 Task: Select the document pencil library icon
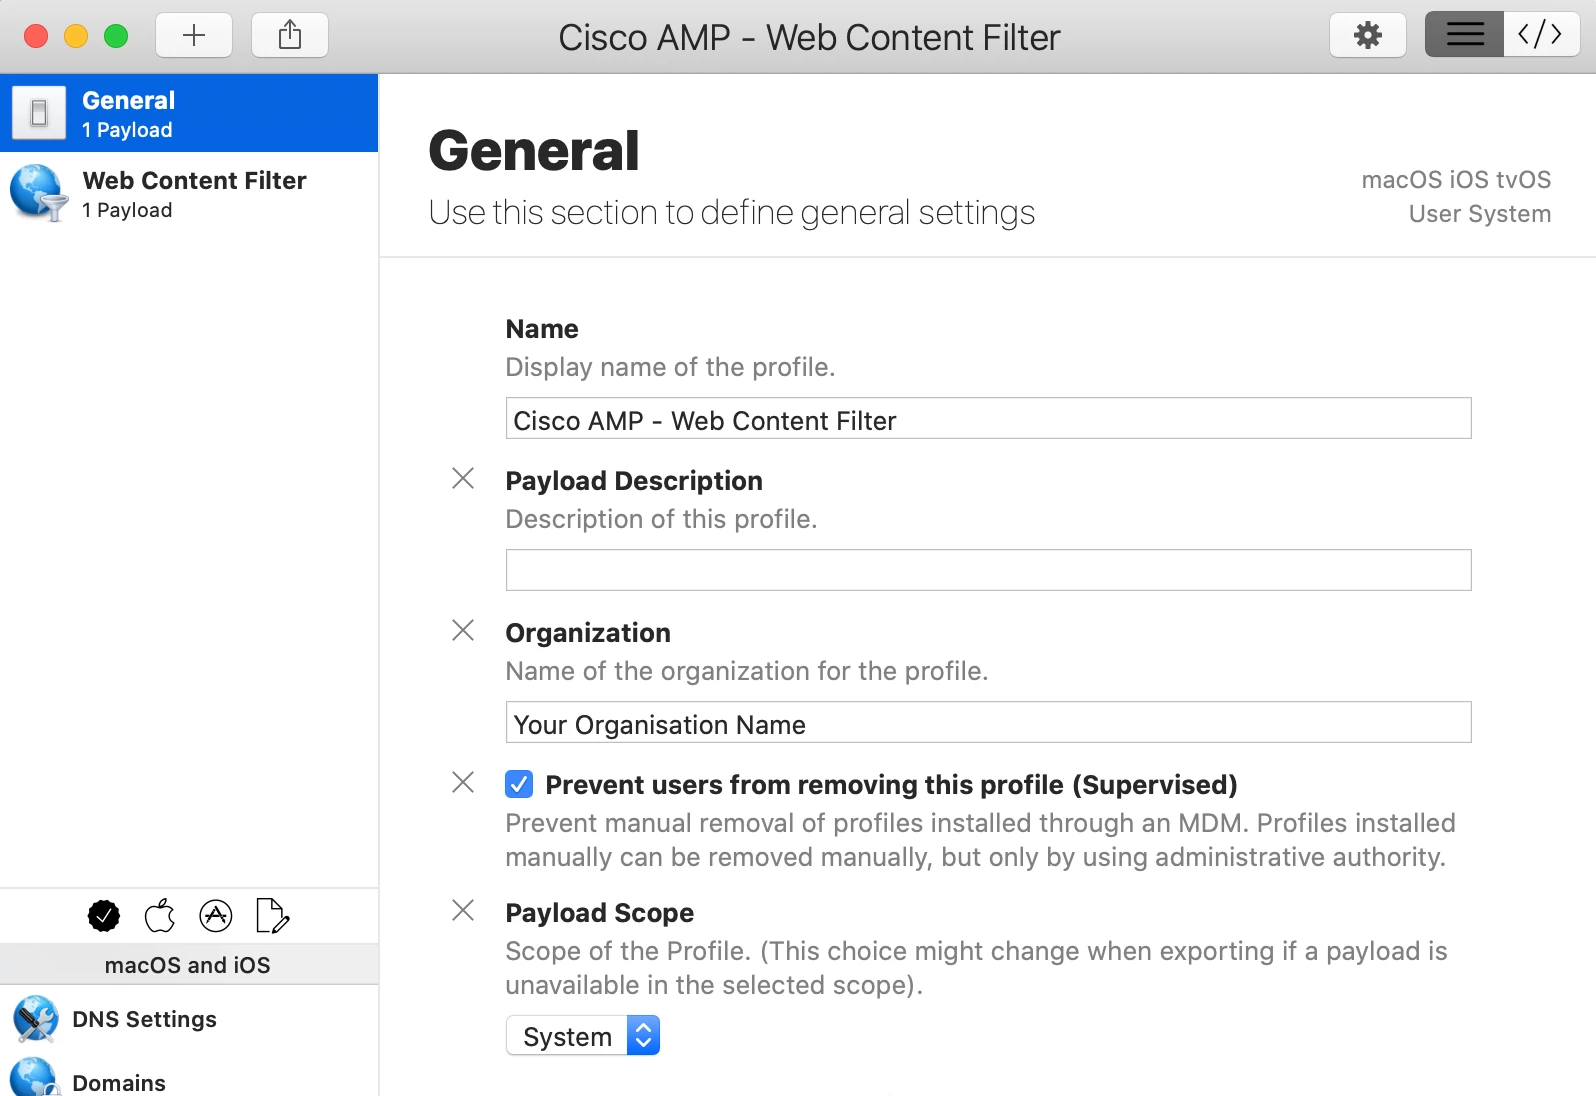[272, 916]
